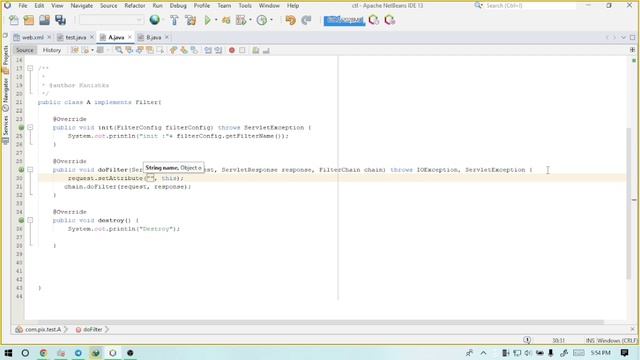The height and width of the screenshot is (360, 640).
Task: Click the Search input field
Action: pos(530,6)
